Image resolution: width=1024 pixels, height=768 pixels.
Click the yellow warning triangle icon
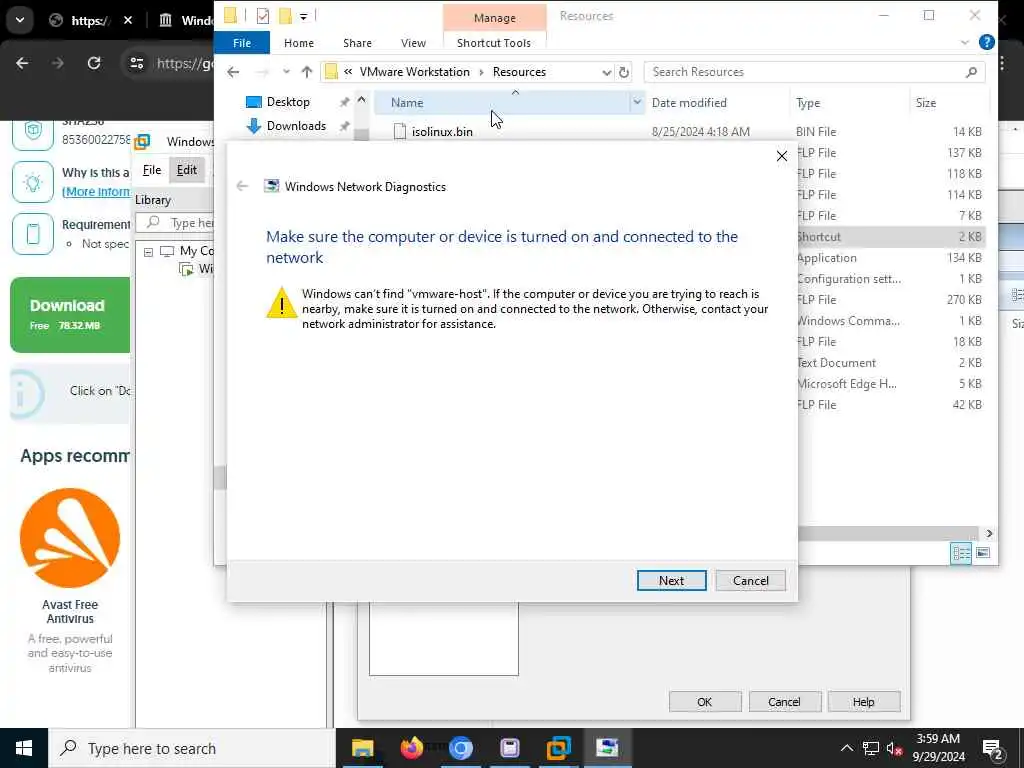coord(282,302)
